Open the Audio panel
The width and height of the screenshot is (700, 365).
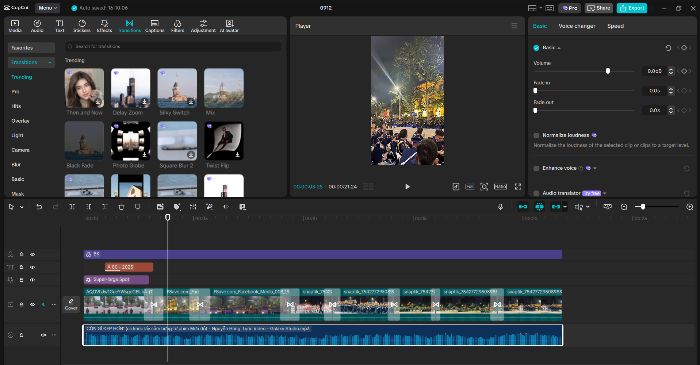(37, 26)
